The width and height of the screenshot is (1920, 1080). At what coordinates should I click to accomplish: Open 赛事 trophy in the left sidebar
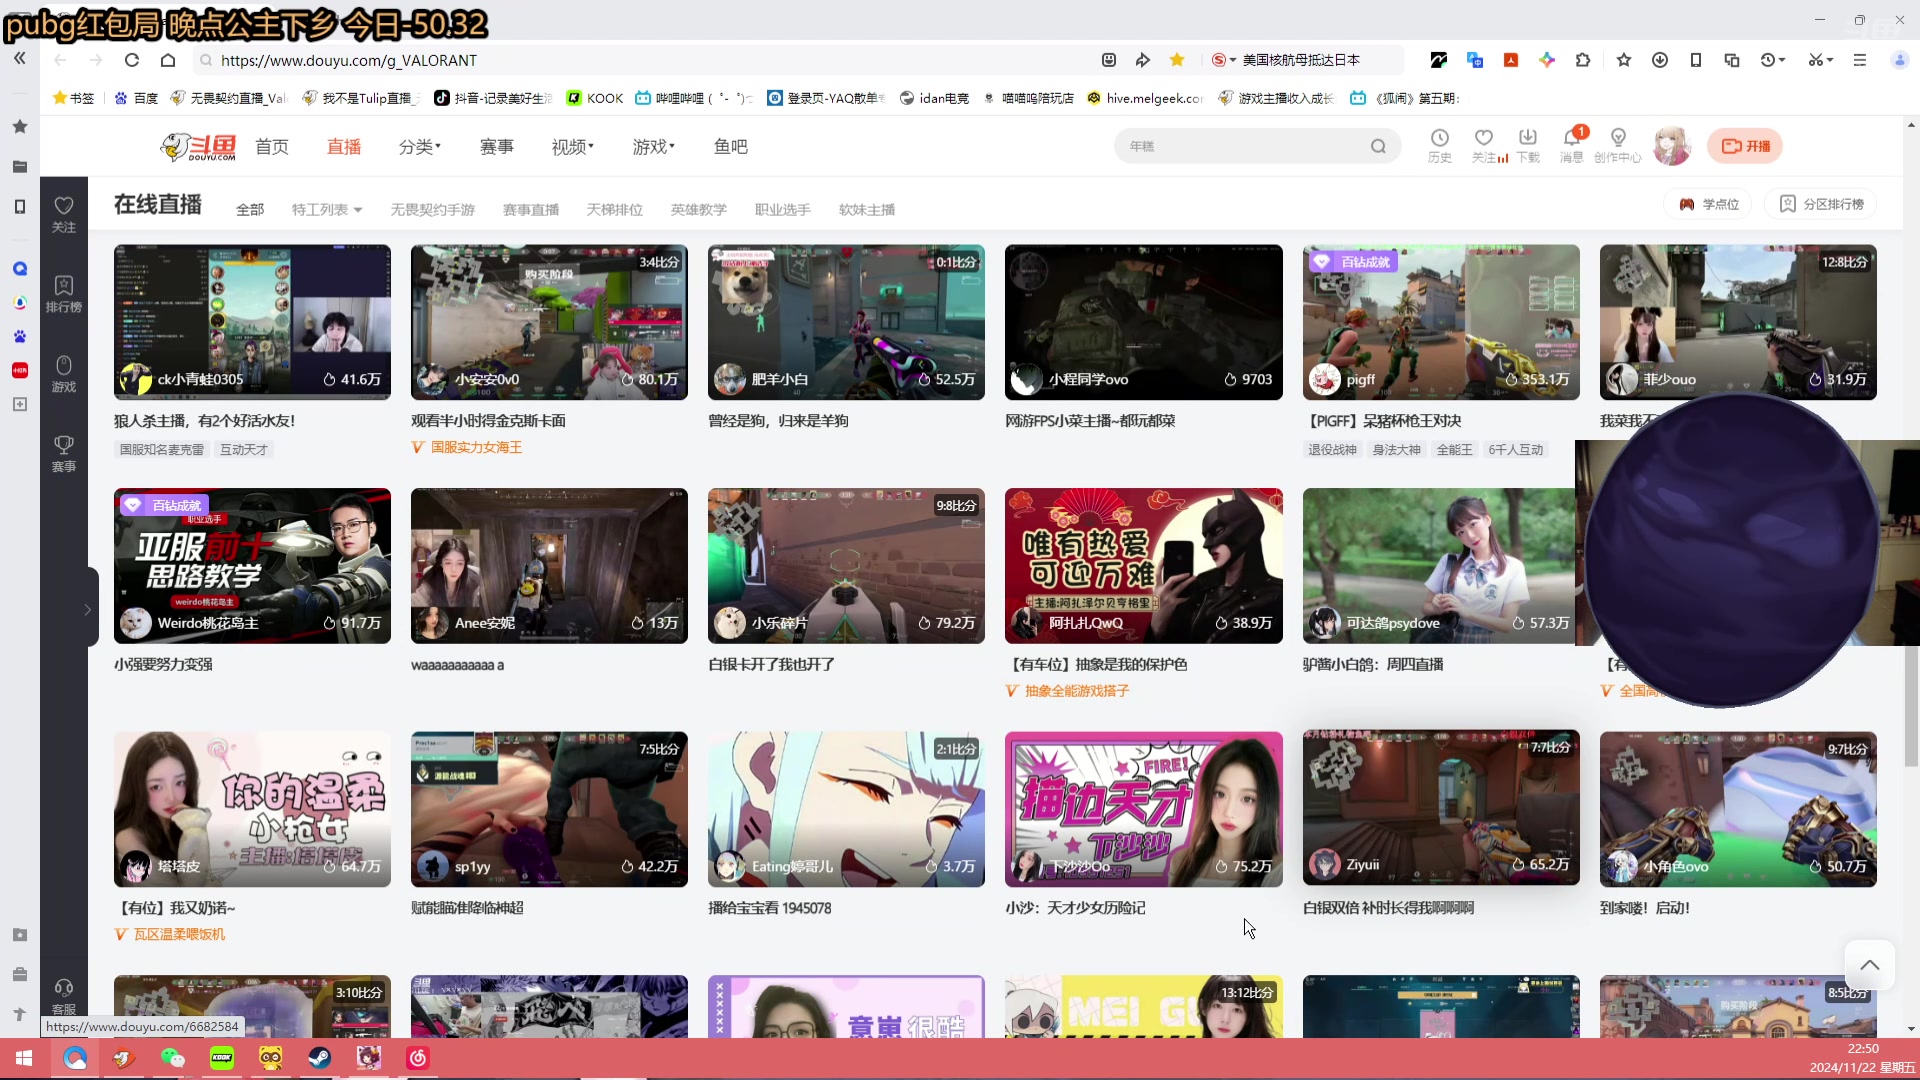(64, 454)
